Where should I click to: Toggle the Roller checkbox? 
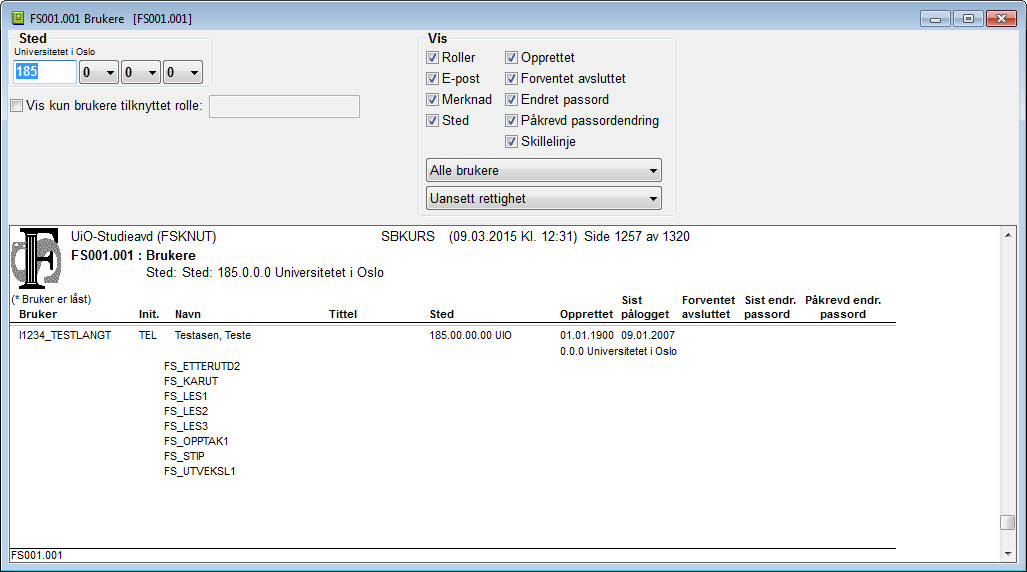(432, 58)
